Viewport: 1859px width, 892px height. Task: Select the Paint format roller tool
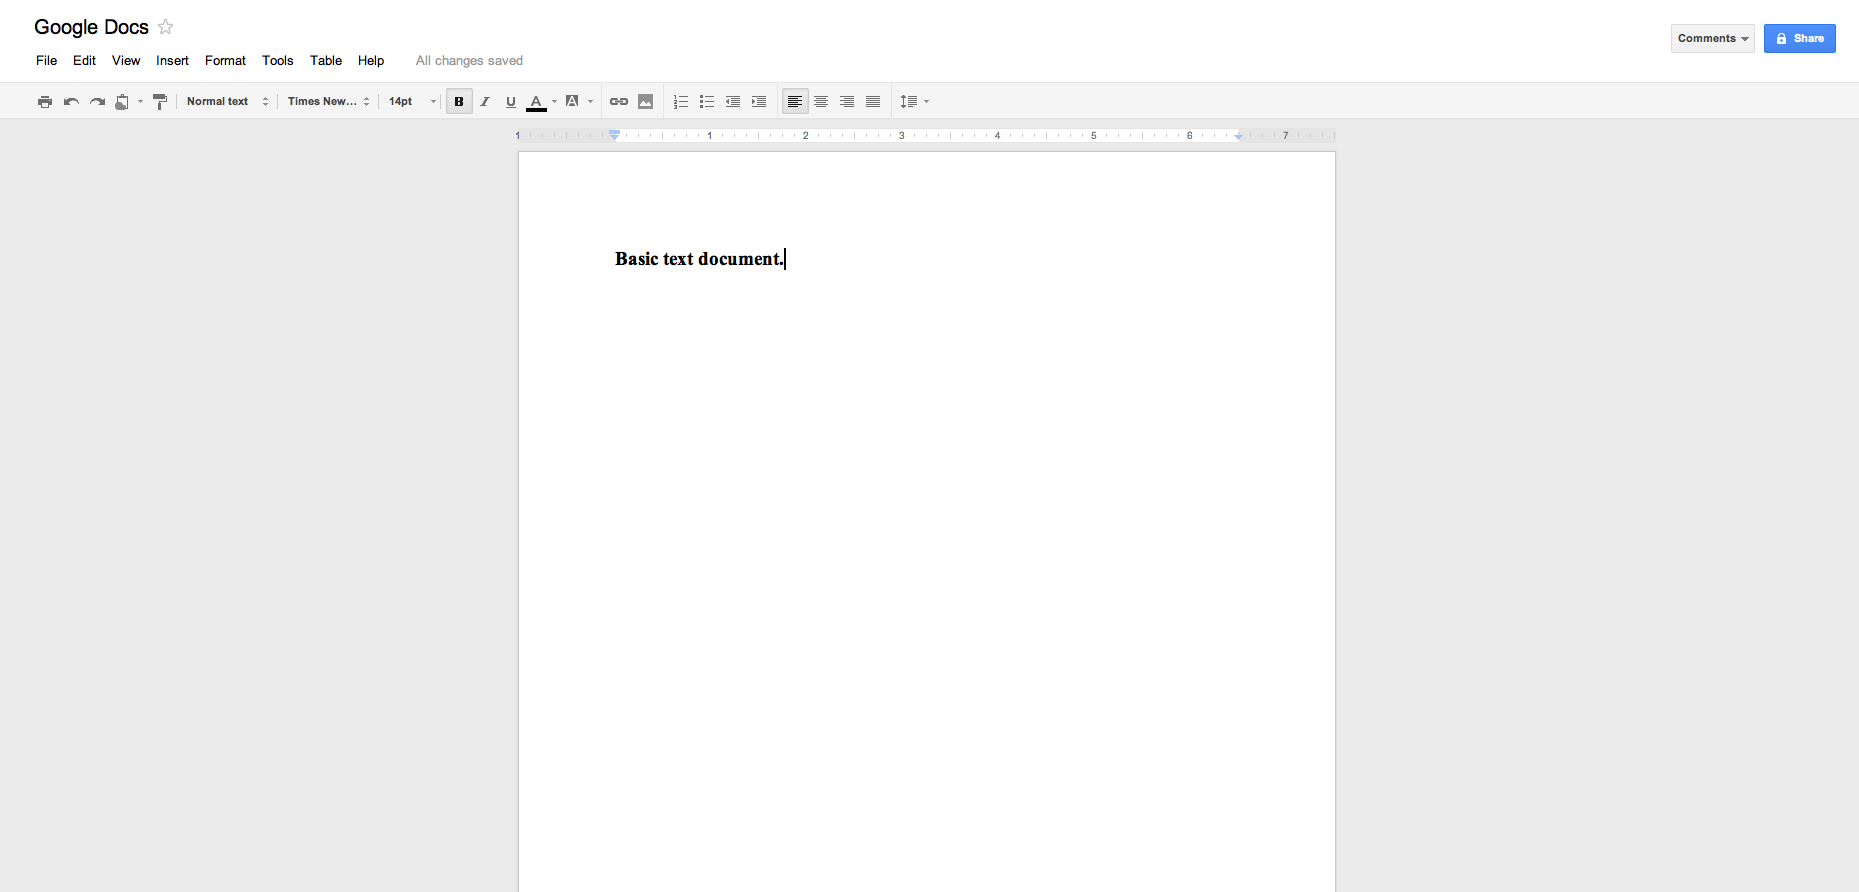click(160, 102)
